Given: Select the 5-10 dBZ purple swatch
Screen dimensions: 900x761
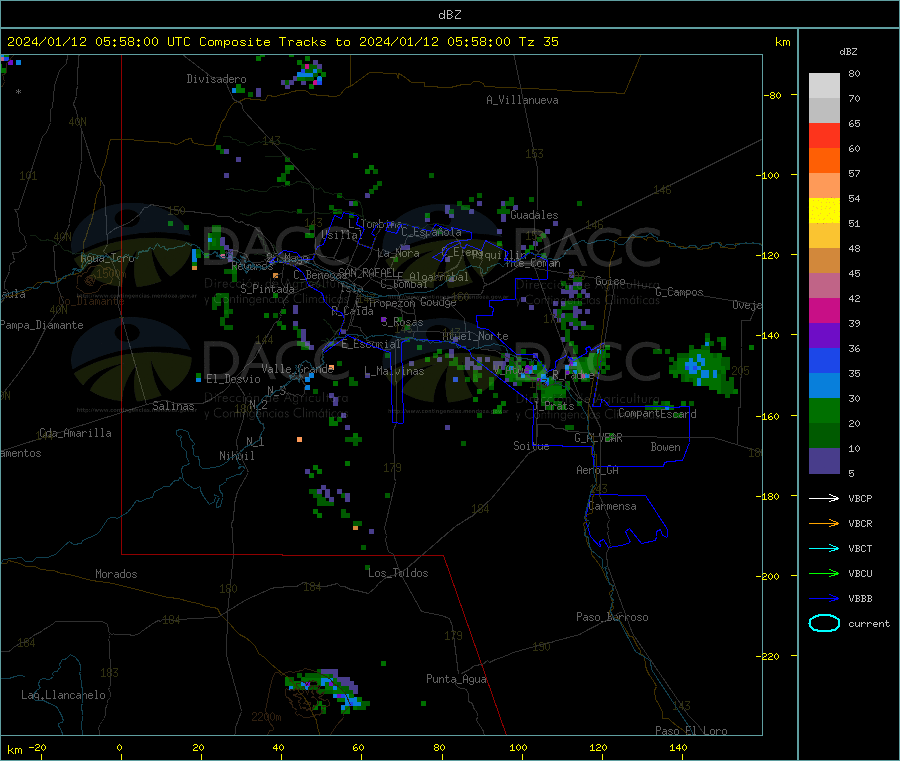Looking at the screenshot, I should click(824, 461).
